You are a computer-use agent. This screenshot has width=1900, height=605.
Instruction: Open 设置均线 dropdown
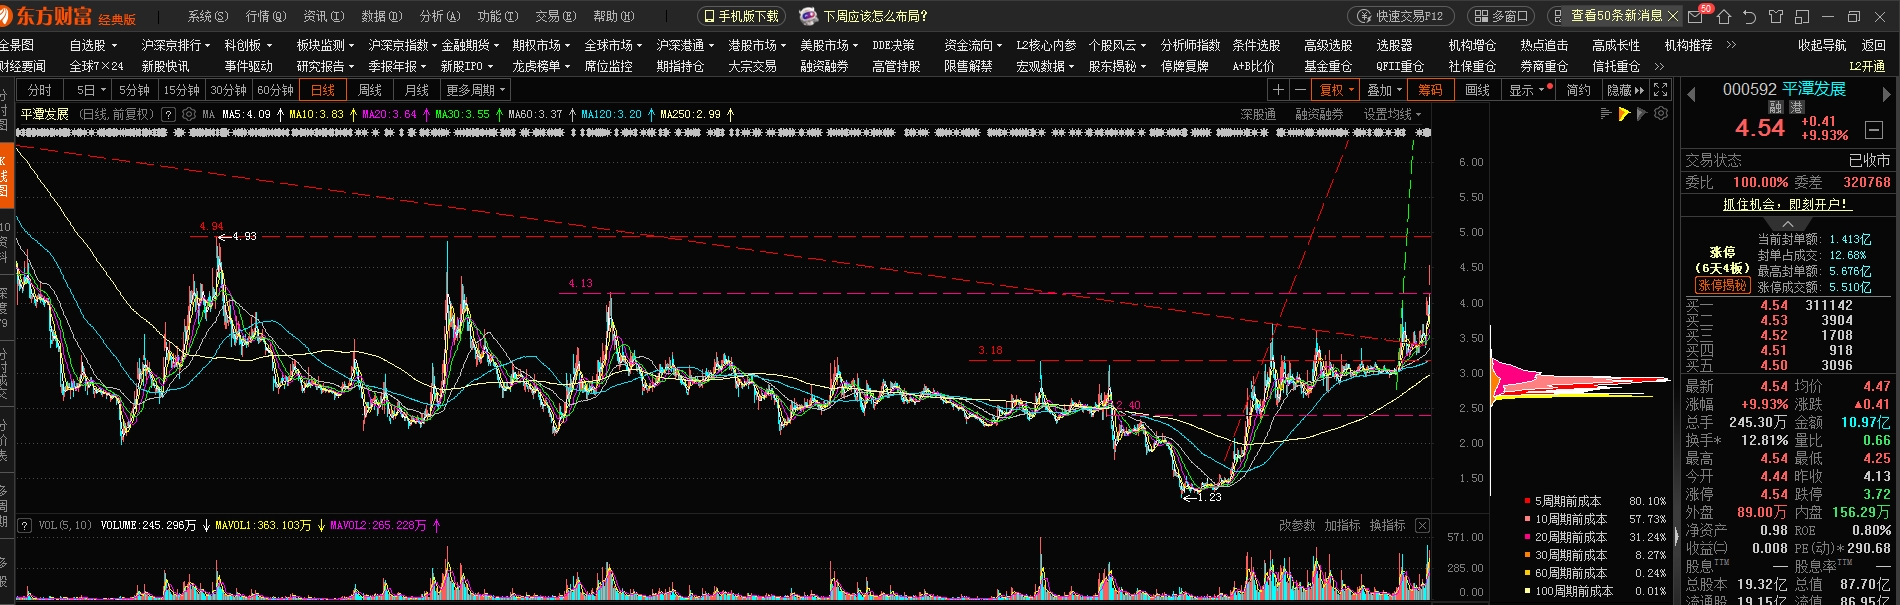point(1392,114)
